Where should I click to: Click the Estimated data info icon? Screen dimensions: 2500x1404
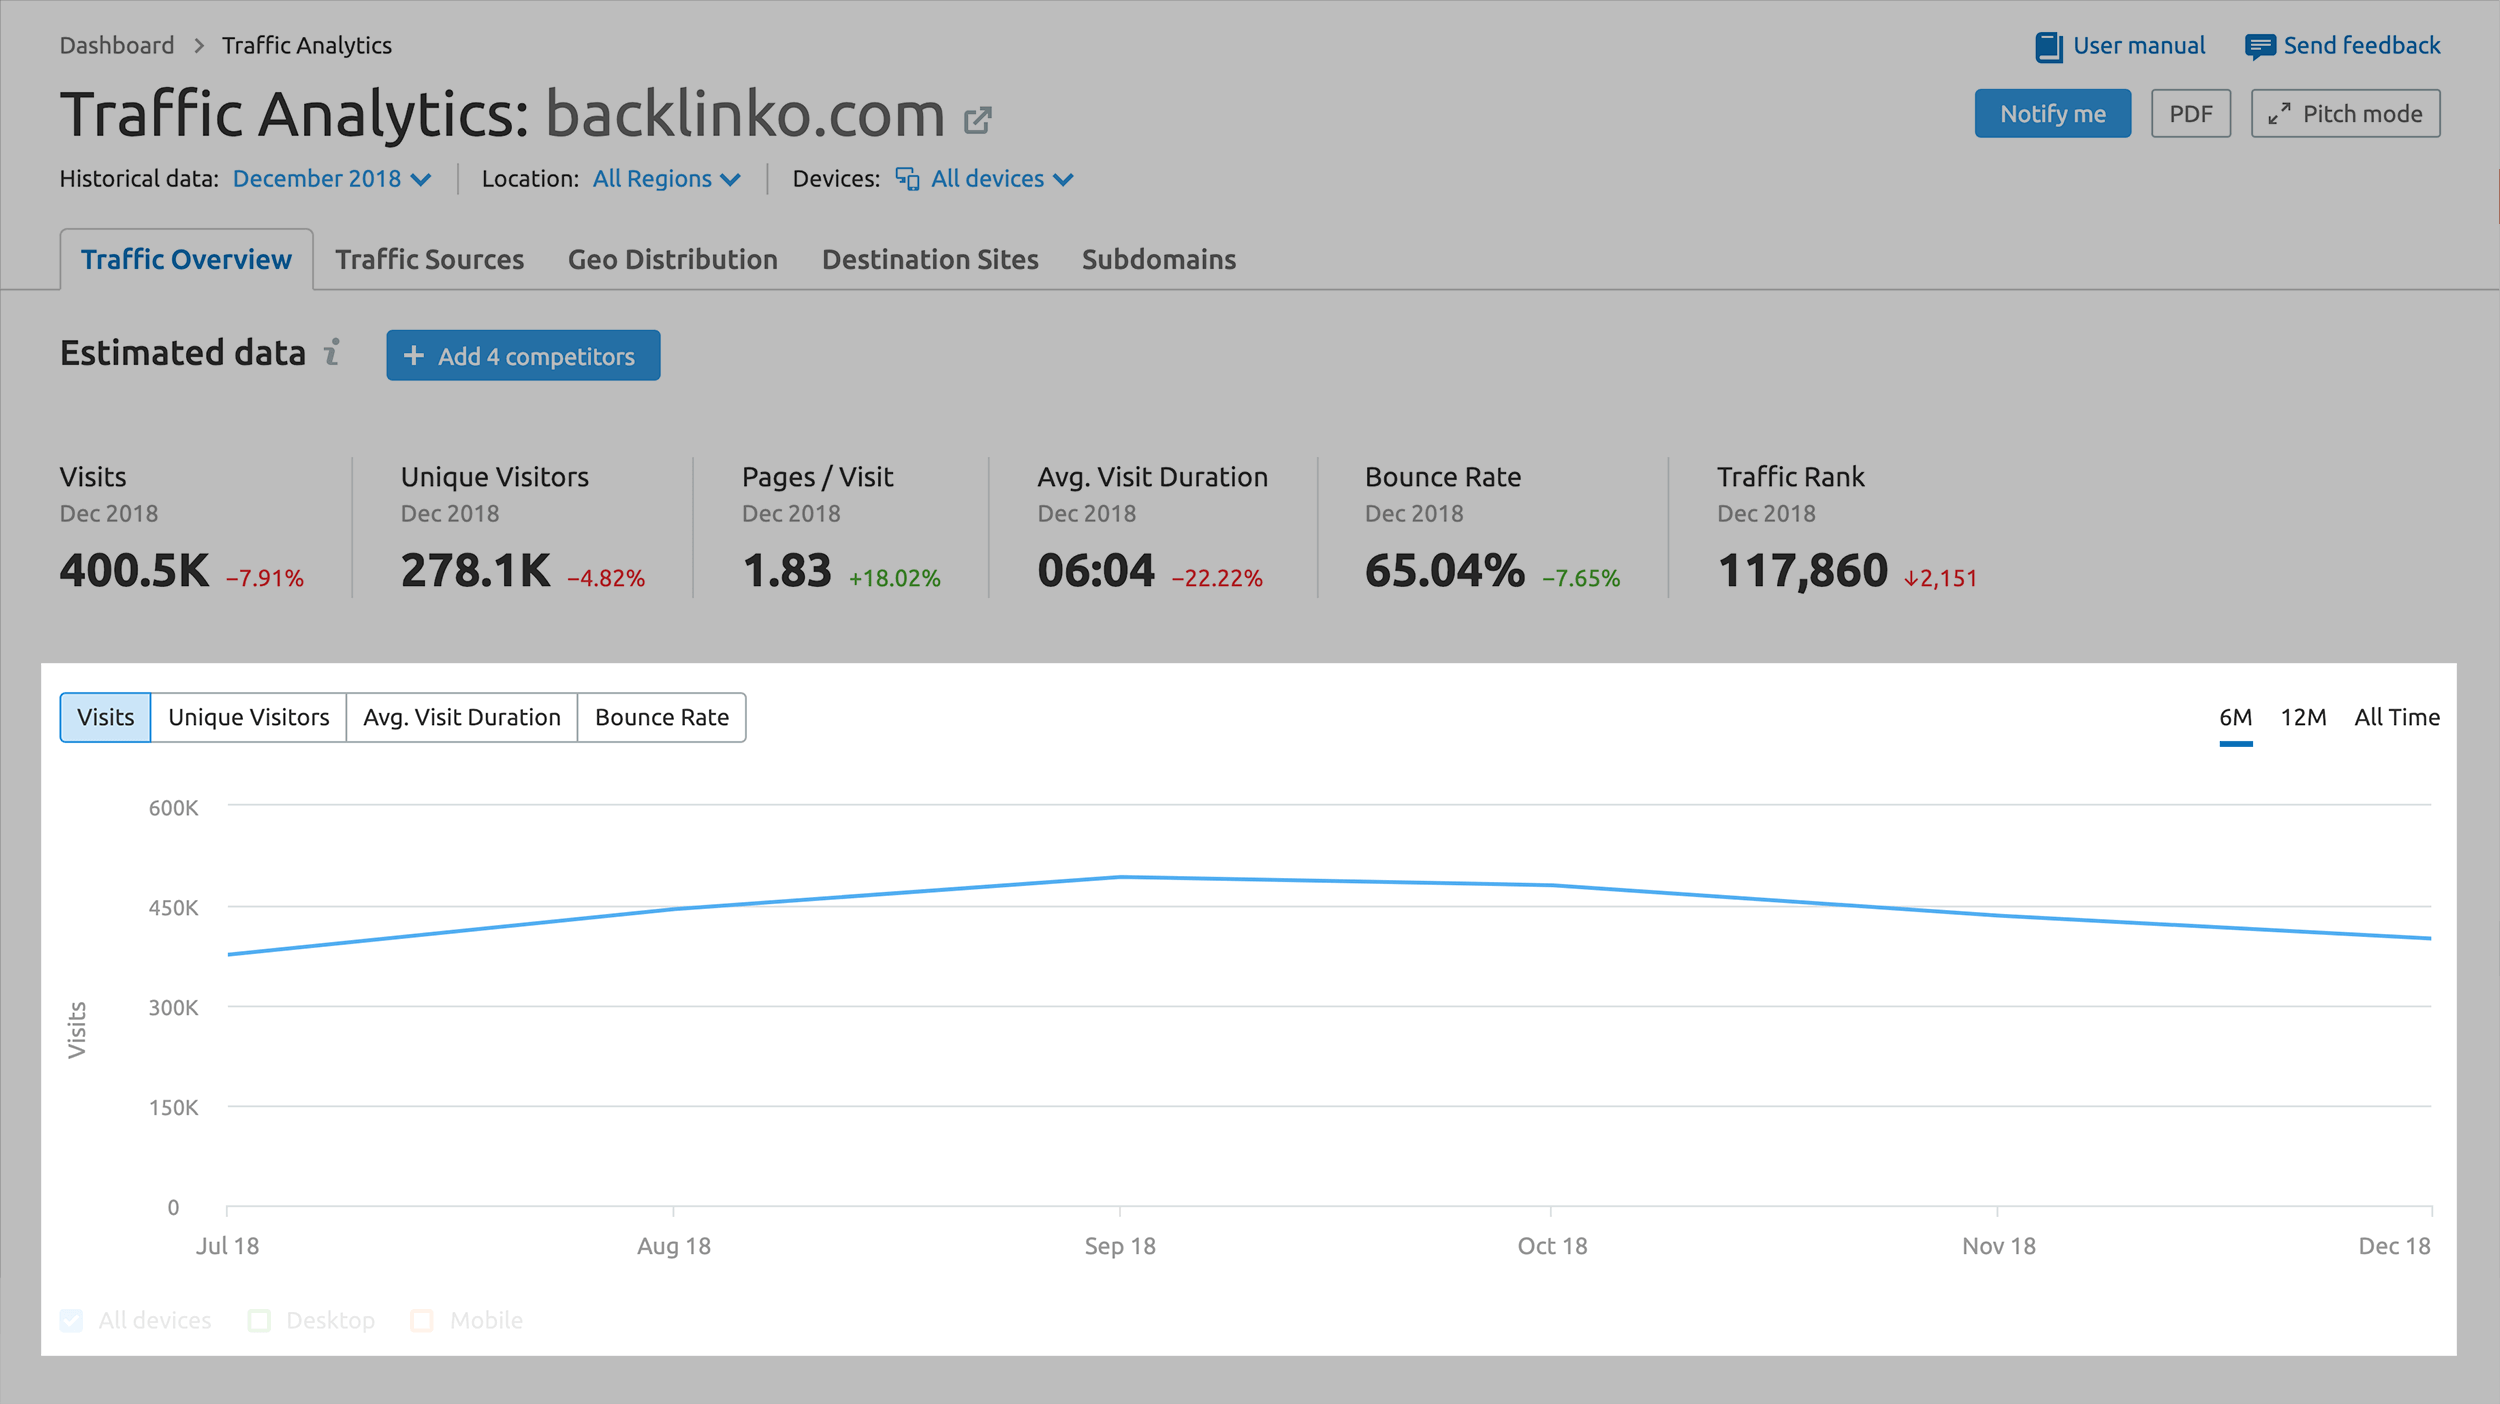pyautogui.click(x=332, y=353)
